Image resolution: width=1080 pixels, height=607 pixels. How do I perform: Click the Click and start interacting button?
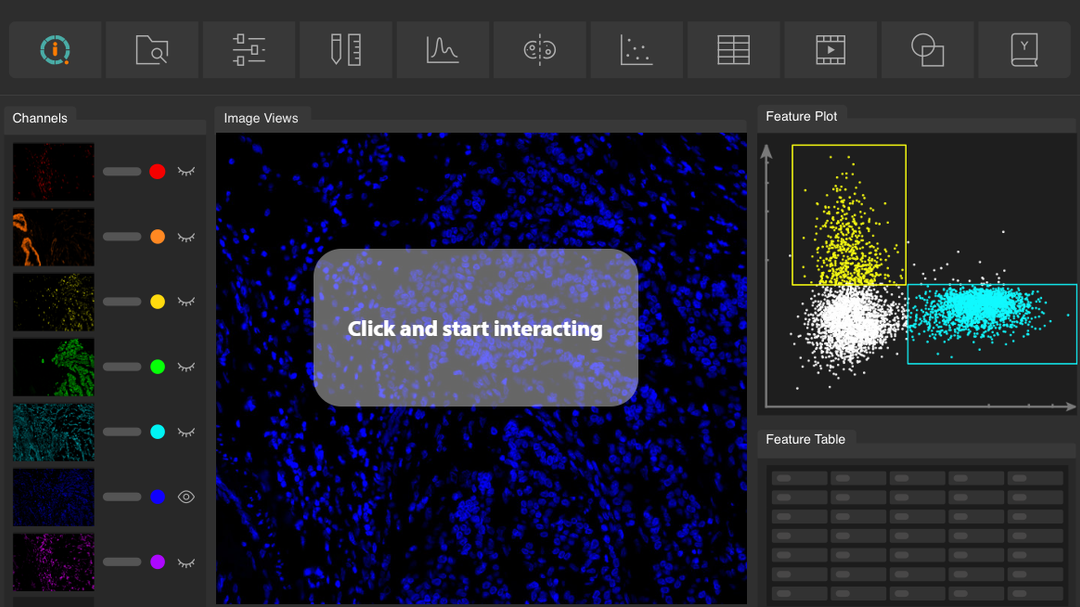coord(475,328)
